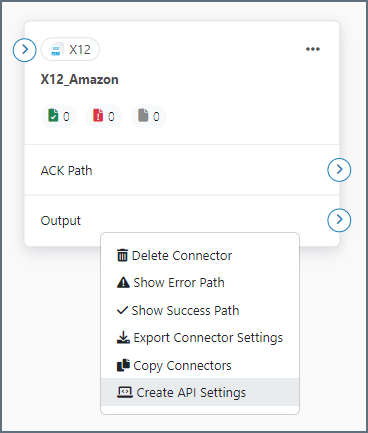Viewport: 368px width, 433px height.
Task: Choose Export Connector Settings menu entry
Action: (200, 338)
